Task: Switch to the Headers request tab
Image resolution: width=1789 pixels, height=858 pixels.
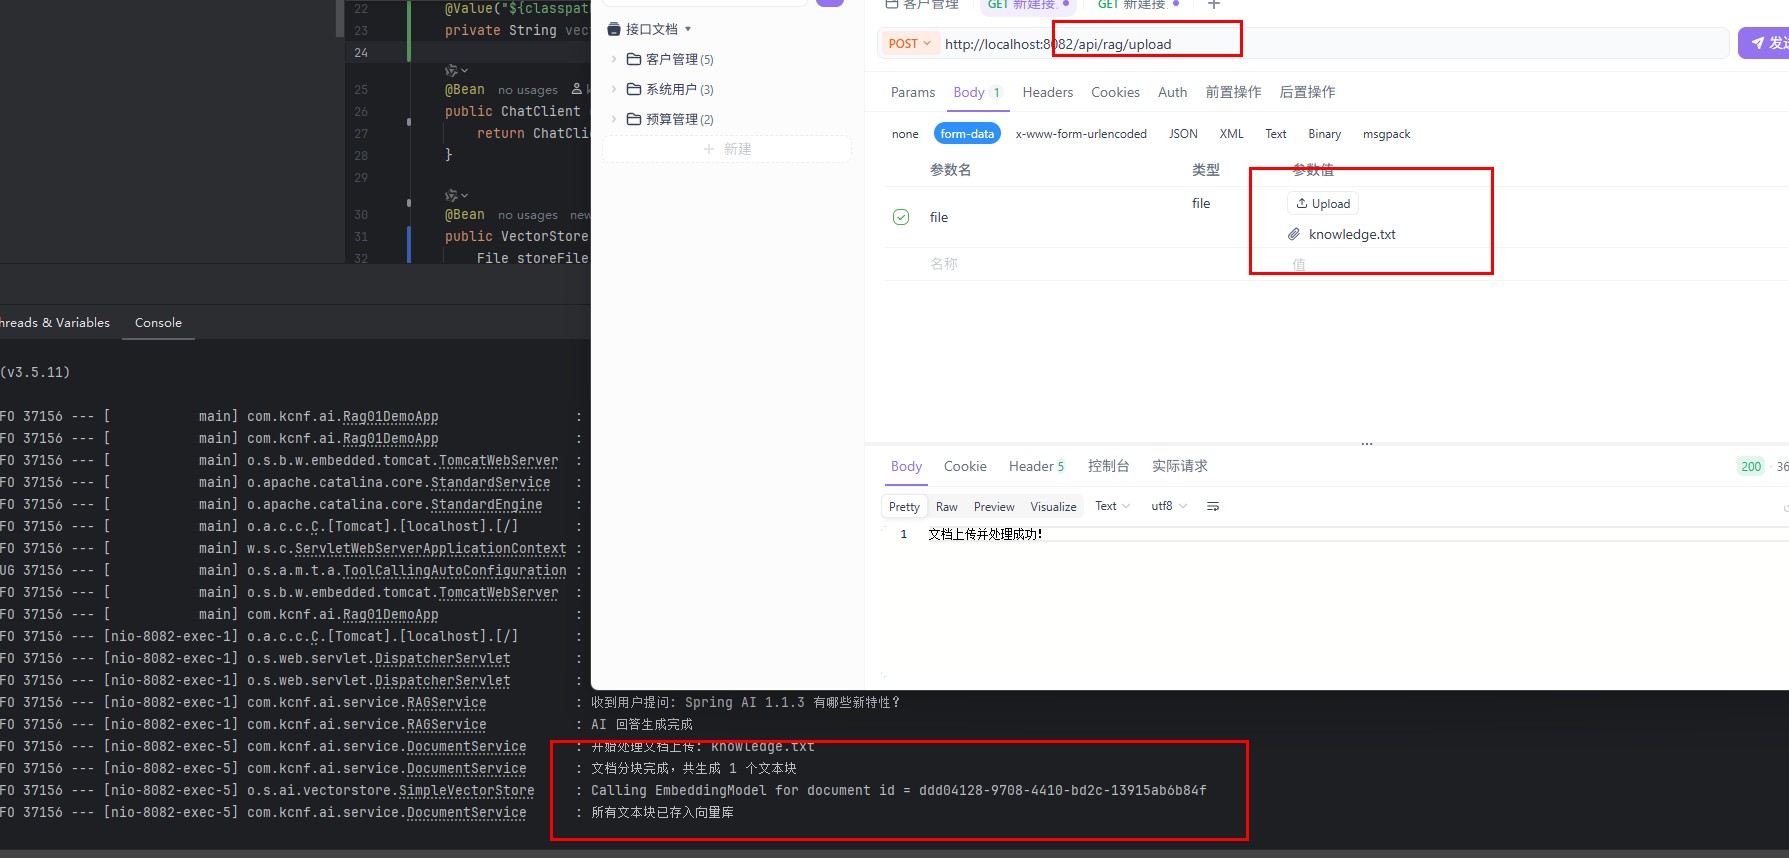Action: tap(1047, 92)
